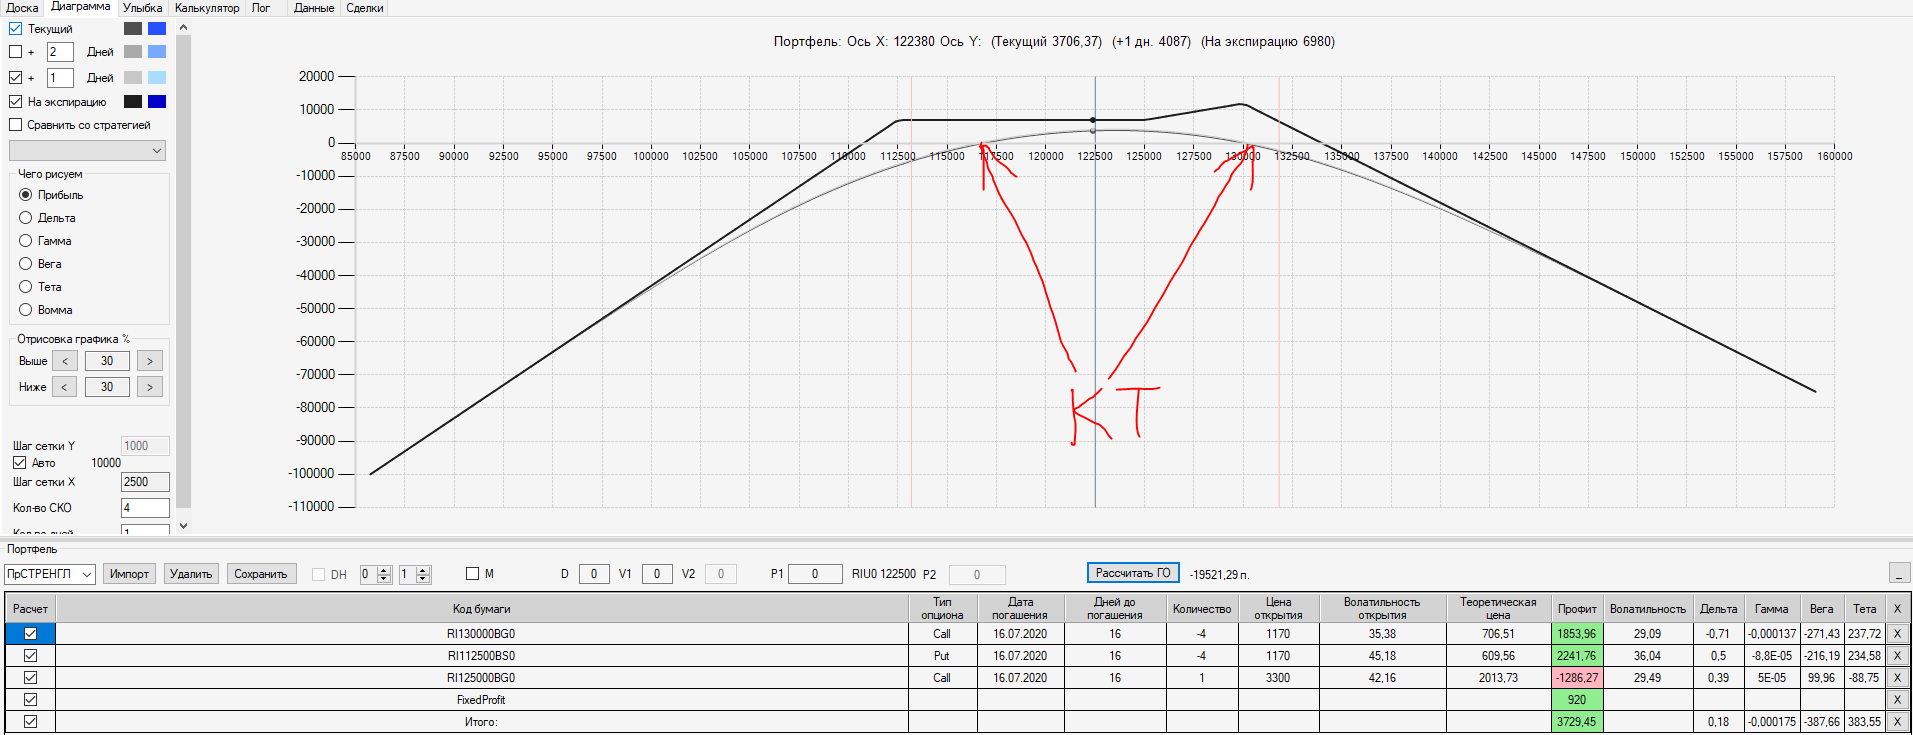Select the Вега radio option
1913x735 pixels.
[x=26, y=264]
